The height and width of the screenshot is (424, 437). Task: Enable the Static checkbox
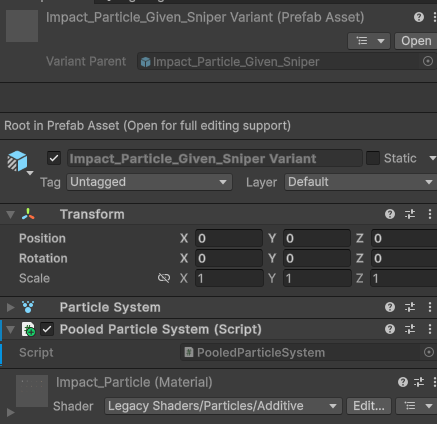pos(373,158)
